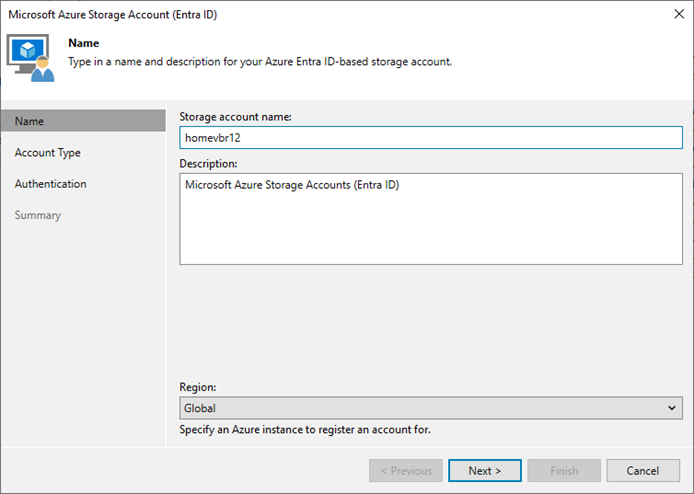This screenshot has height=494, width=694.
Task: Click inside the Description text box
Action: coord(431,219)
